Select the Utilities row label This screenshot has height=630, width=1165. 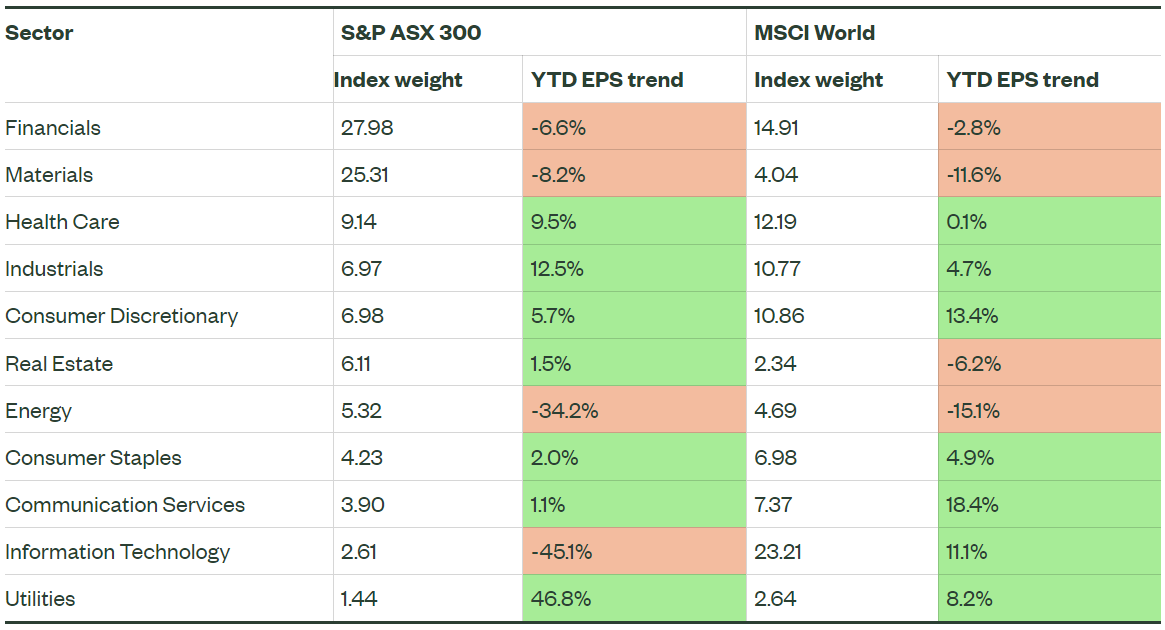pos(40,599)
